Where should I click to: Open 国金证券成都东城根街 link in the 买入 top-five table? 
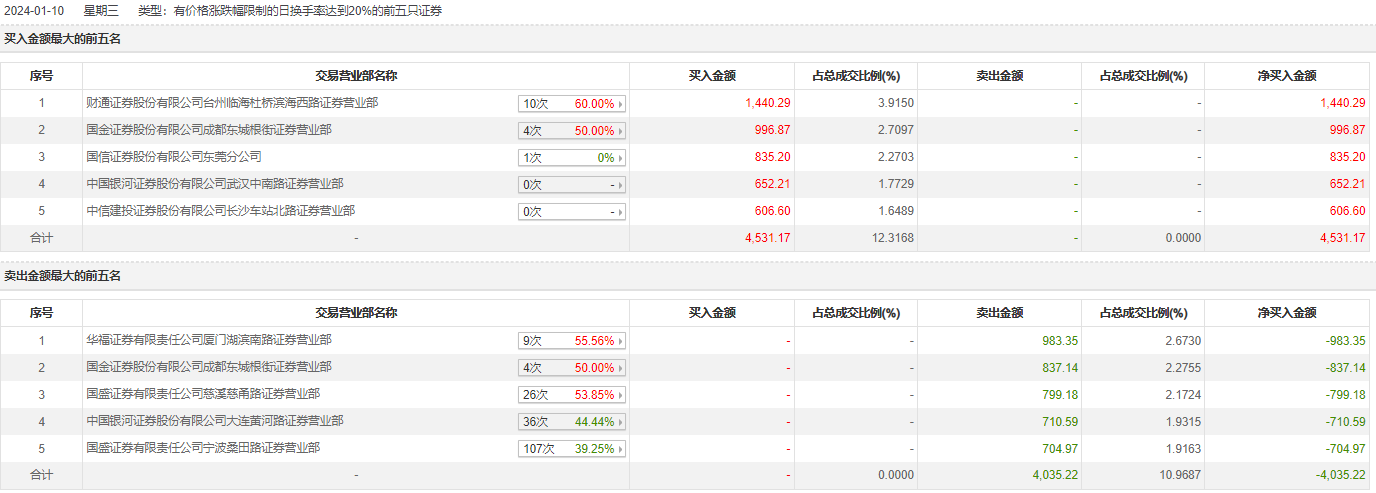click(209, 130)
